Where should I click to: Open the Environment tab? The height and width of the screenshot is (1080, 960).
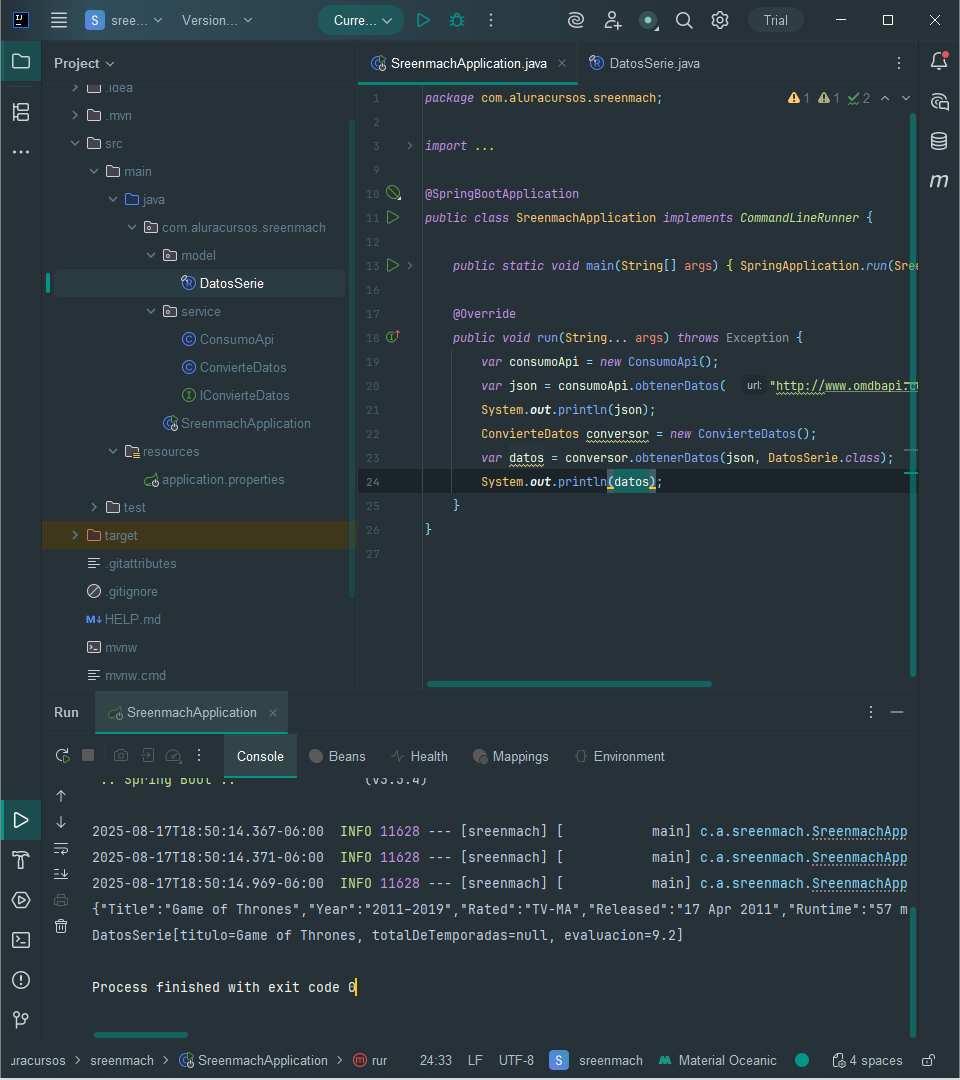620,756
